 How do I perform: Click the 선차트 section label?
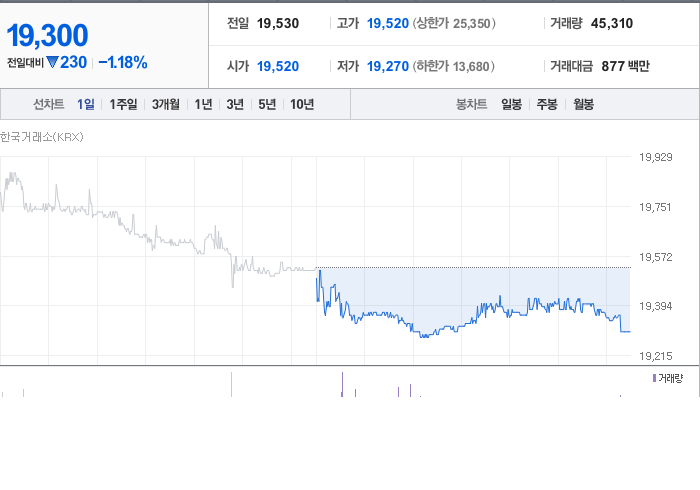49,104
